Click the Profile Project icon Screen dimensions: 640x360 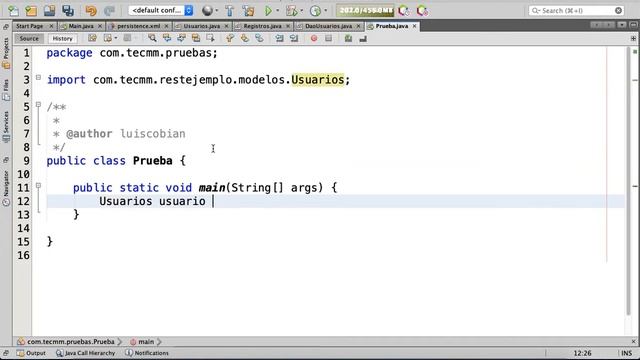[316, 11]
